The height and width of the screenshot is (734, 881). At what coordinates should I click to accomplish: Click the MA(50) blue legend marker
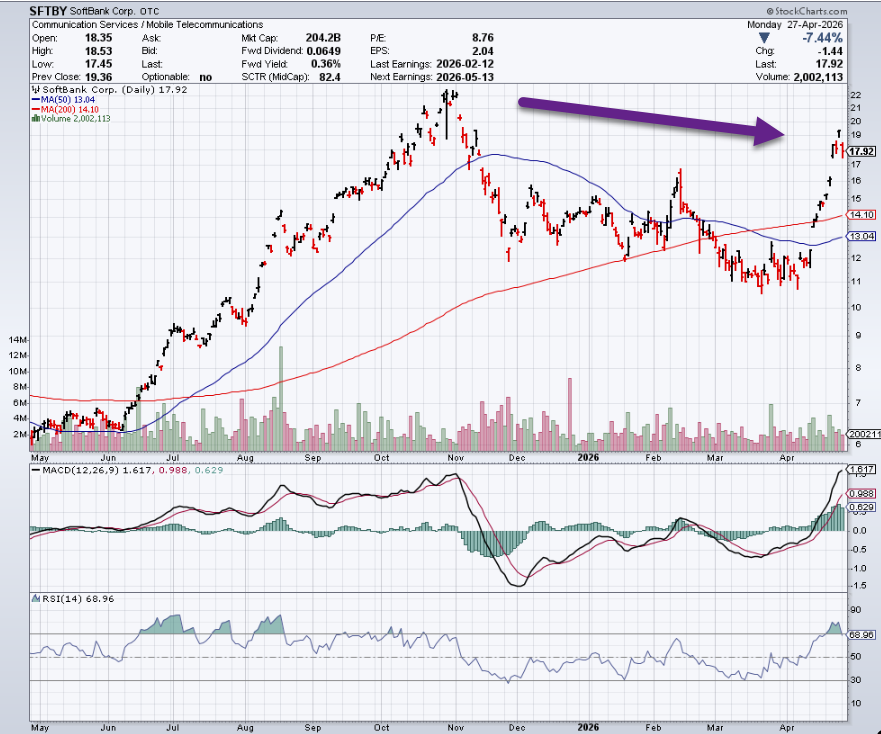pos(34,99)
